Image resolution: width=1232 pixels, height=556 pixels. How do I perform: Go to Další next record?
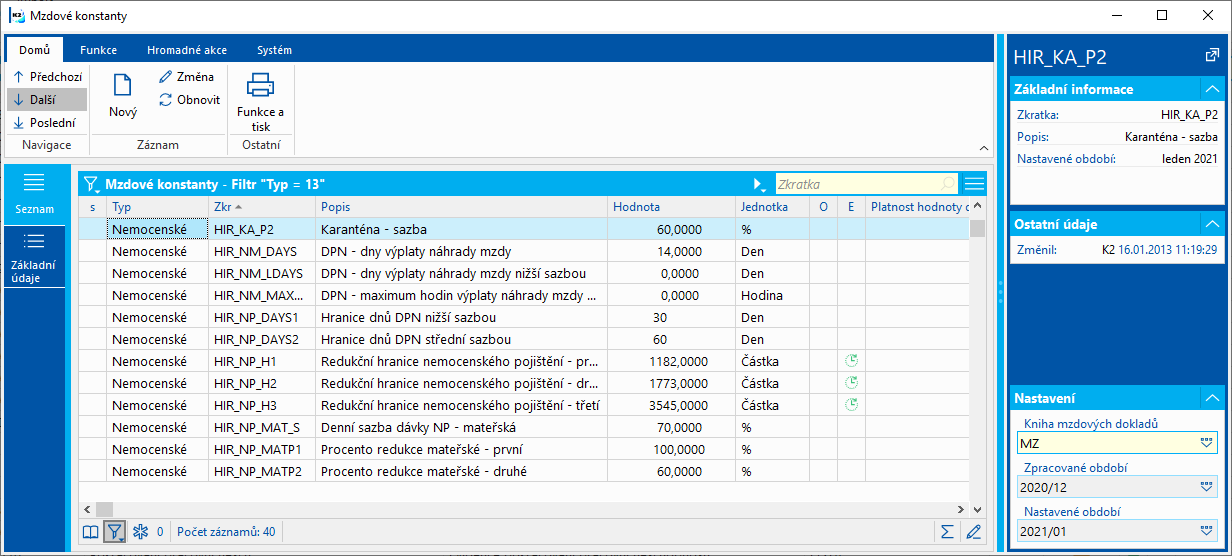coord(46,99)
